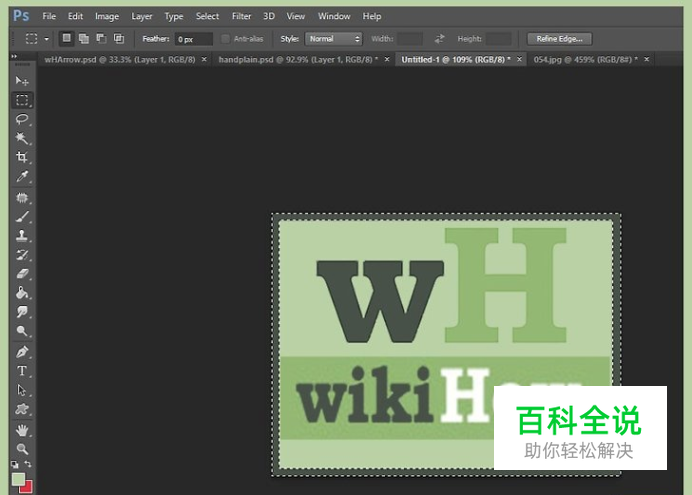Choose Intersect with selection mode
692x495 pixels.
(119, 38)
